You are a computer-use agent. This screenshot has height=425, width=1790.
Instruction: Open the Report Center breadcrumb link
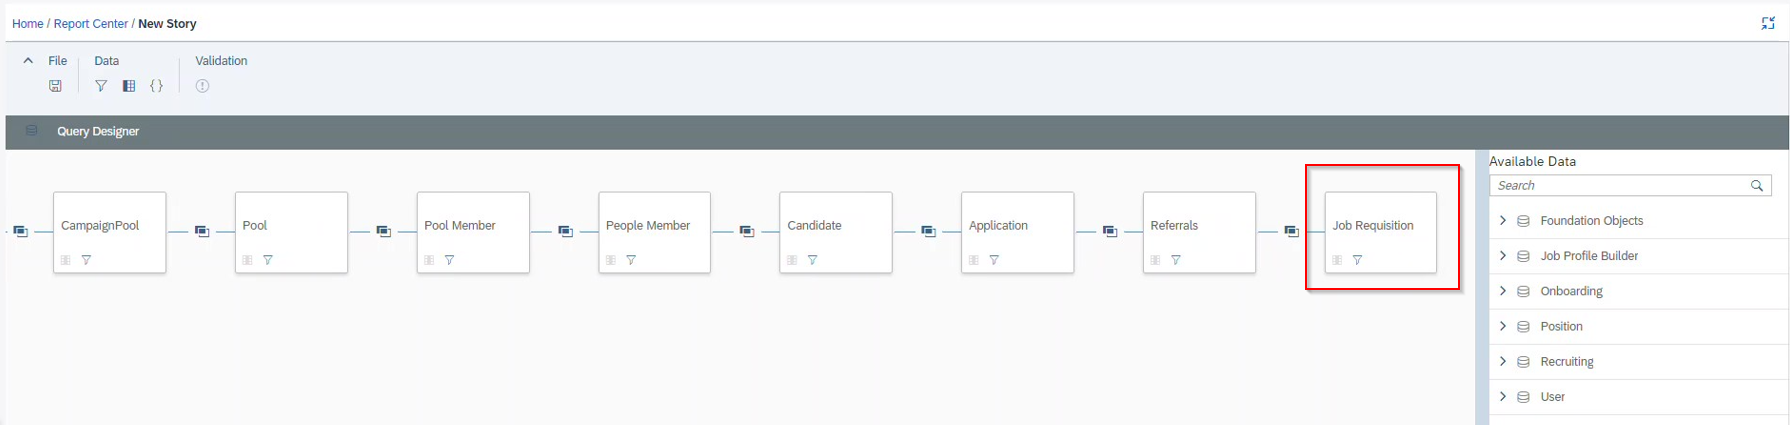click(91, 23)
